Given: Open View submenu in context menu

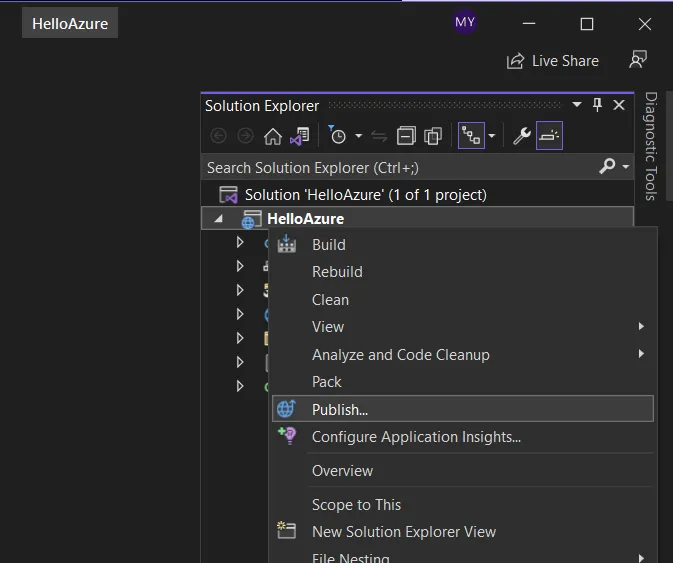Looking at the screenshot, I should (x=463, y=327).
